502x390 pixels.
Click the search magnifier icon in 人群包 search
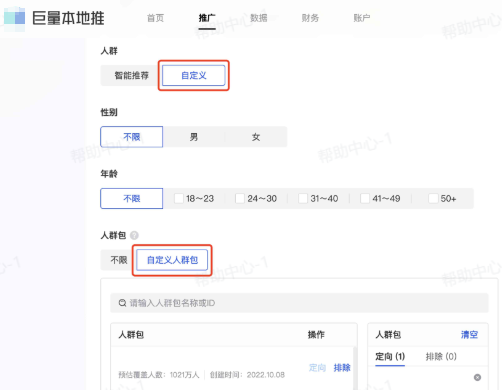(x=122, y=303)
